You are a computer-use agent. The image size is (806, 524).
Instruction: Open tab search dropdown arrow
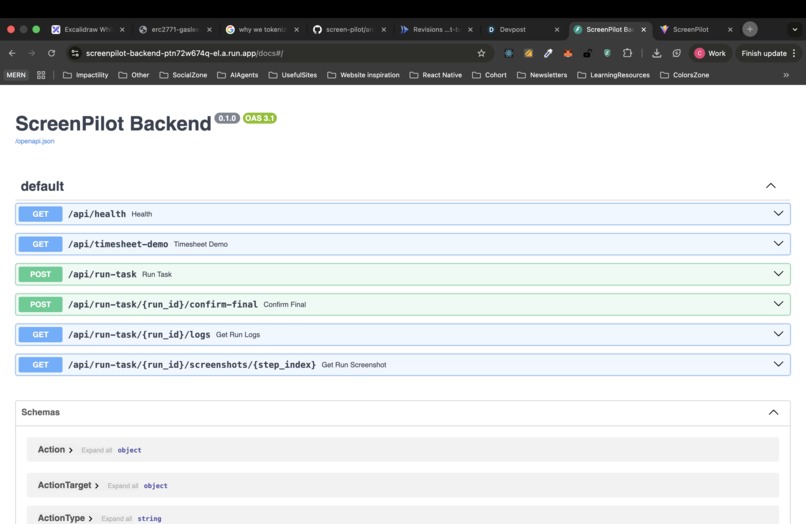[794, 29]
